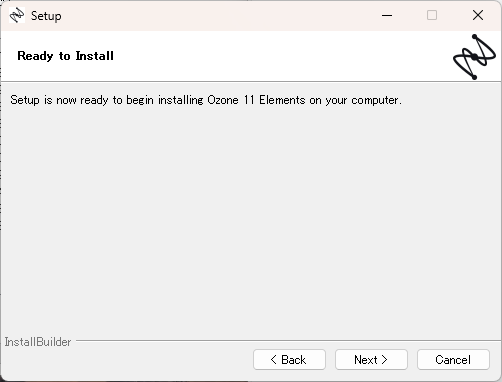The image size is (502, 382).
Task: Click the "Ready to Install" heading
Action: coord(65,56)
